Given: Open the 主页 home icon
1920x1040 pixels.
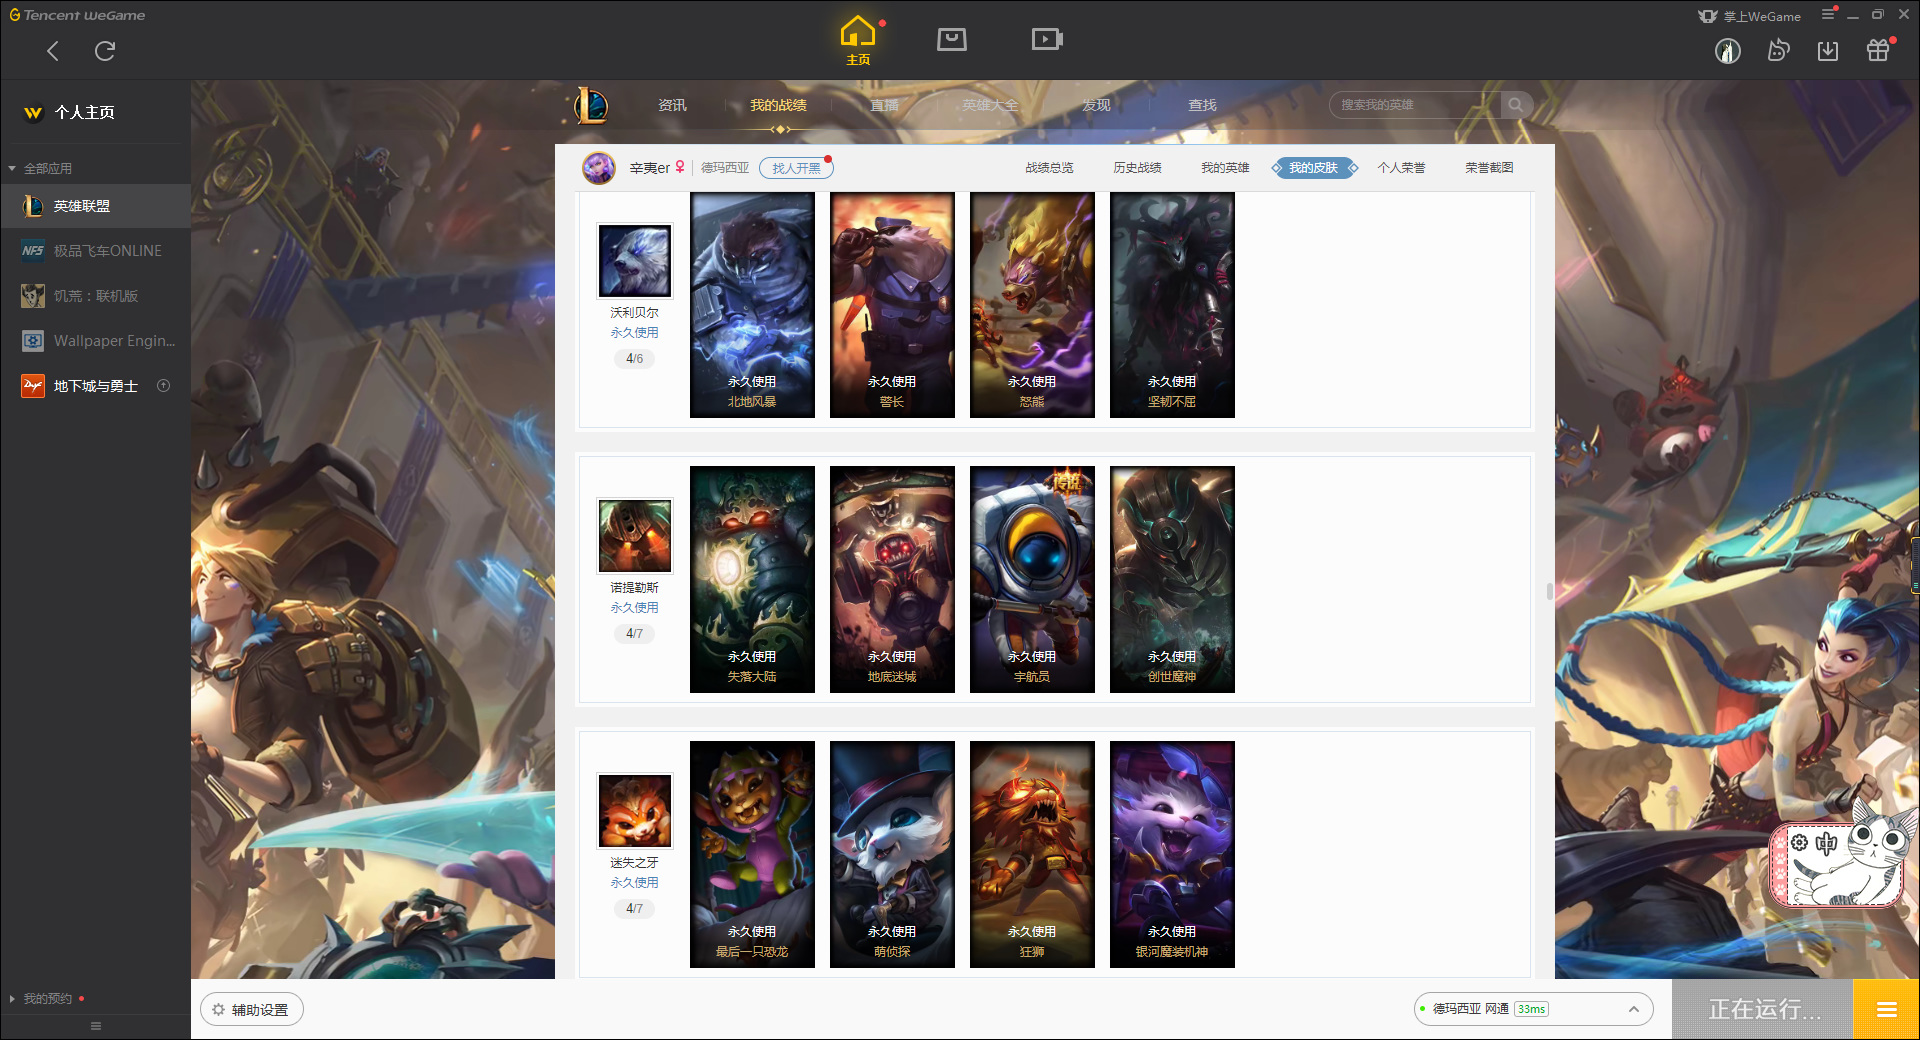Looking at the screenshot, I should (x=858, y=41).
